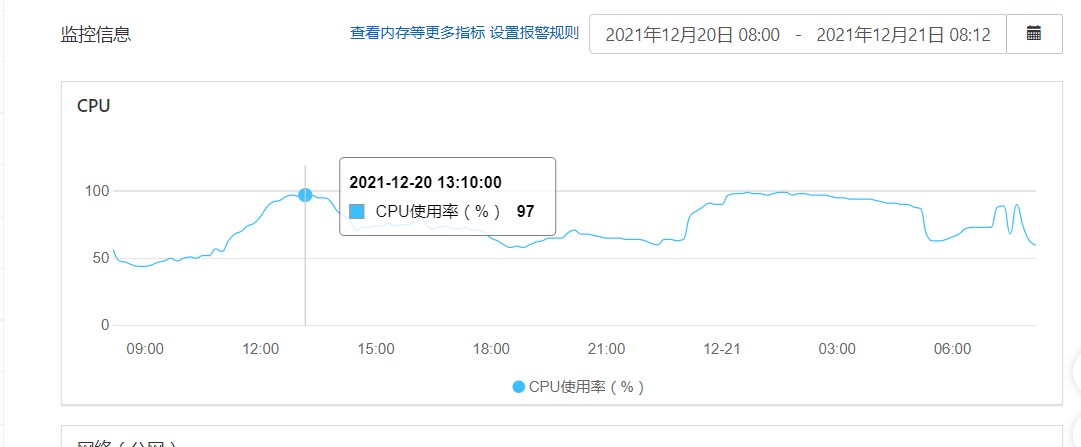Image resolution: width=1081 pixels, height=447 pixels.
Task: Click the tooltip timestamp 2021-12-20 13:10:00
Action: [425, 182]
